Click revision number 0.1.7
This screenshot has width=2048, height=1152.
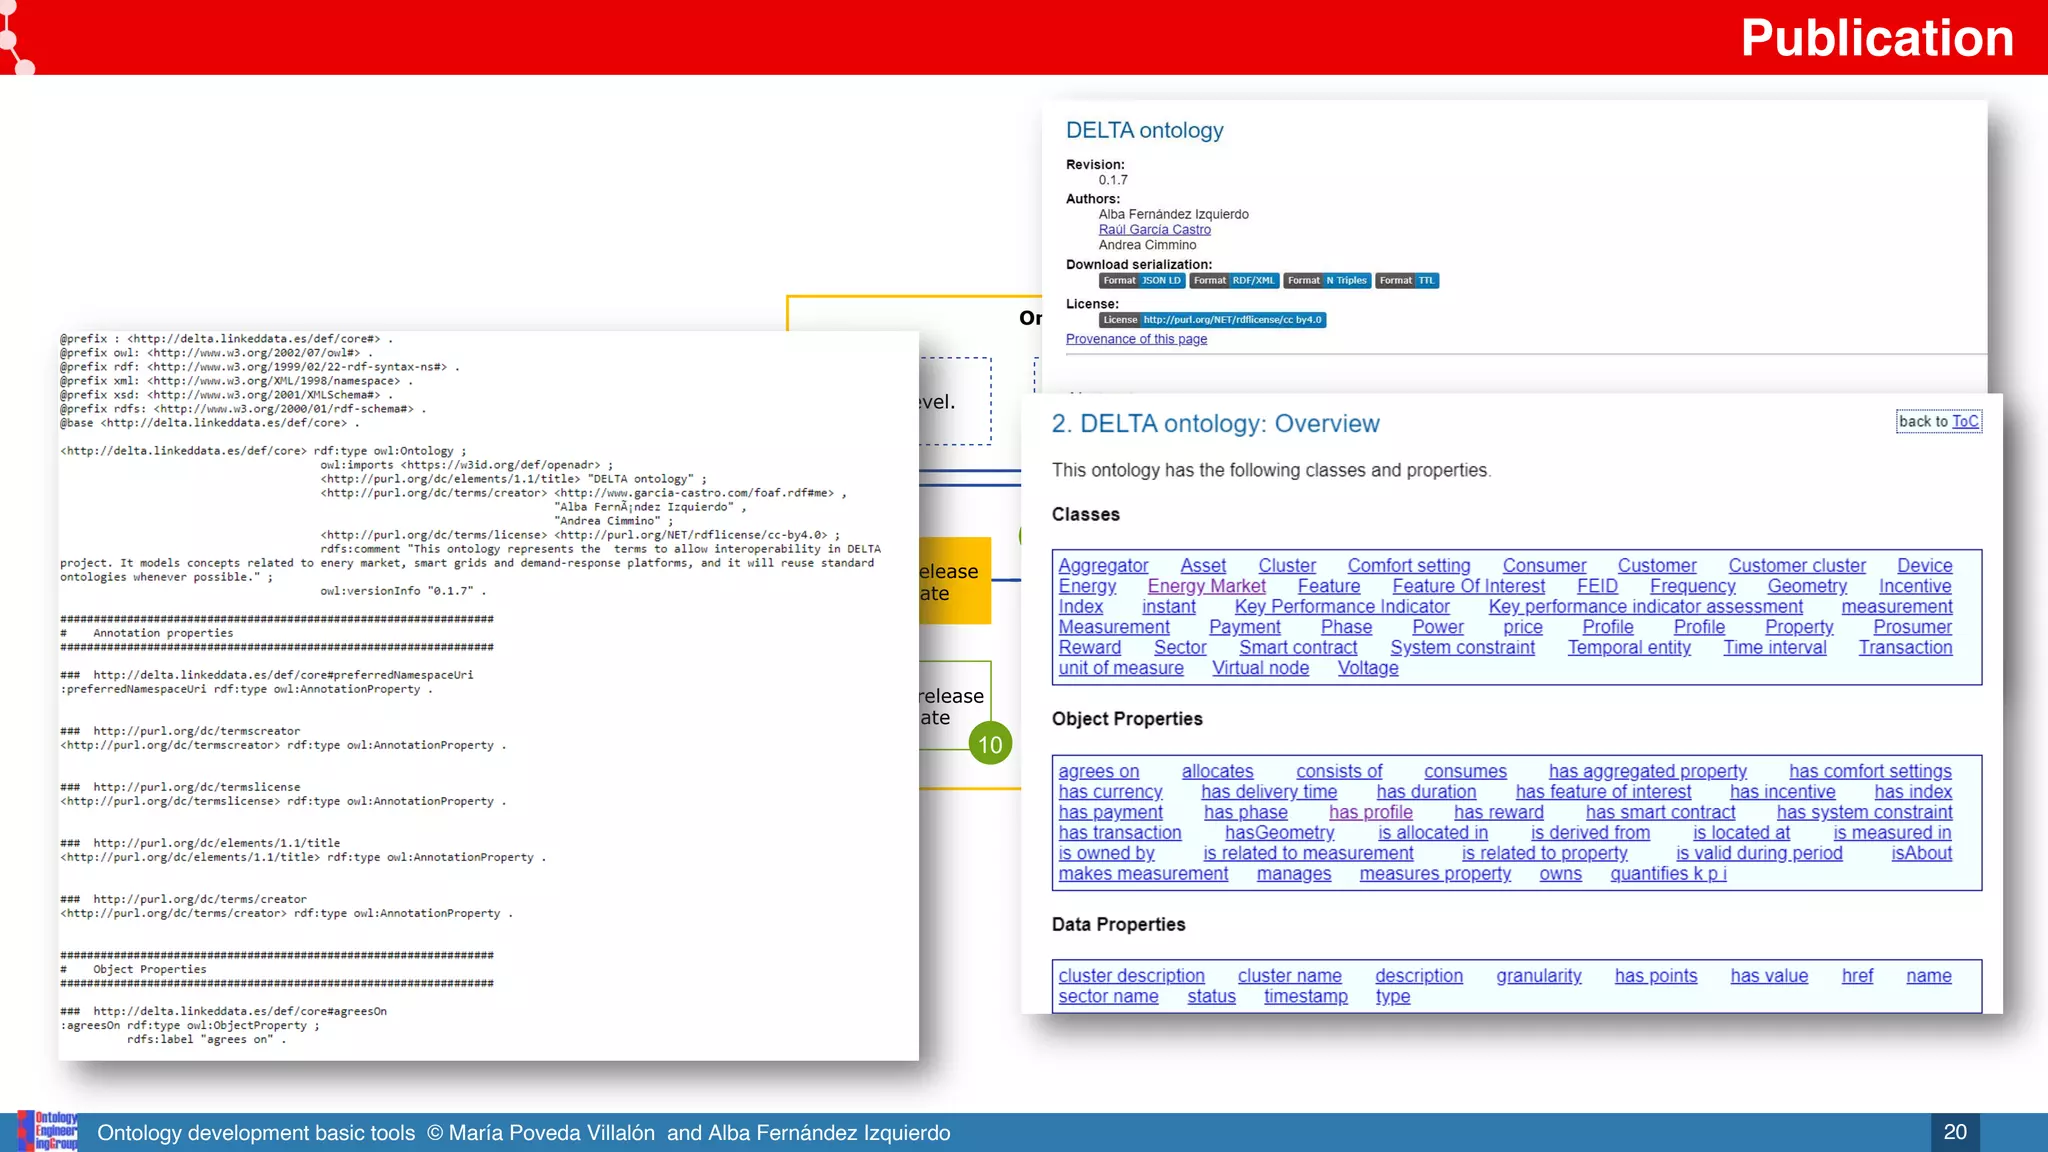pos(1113,181)
